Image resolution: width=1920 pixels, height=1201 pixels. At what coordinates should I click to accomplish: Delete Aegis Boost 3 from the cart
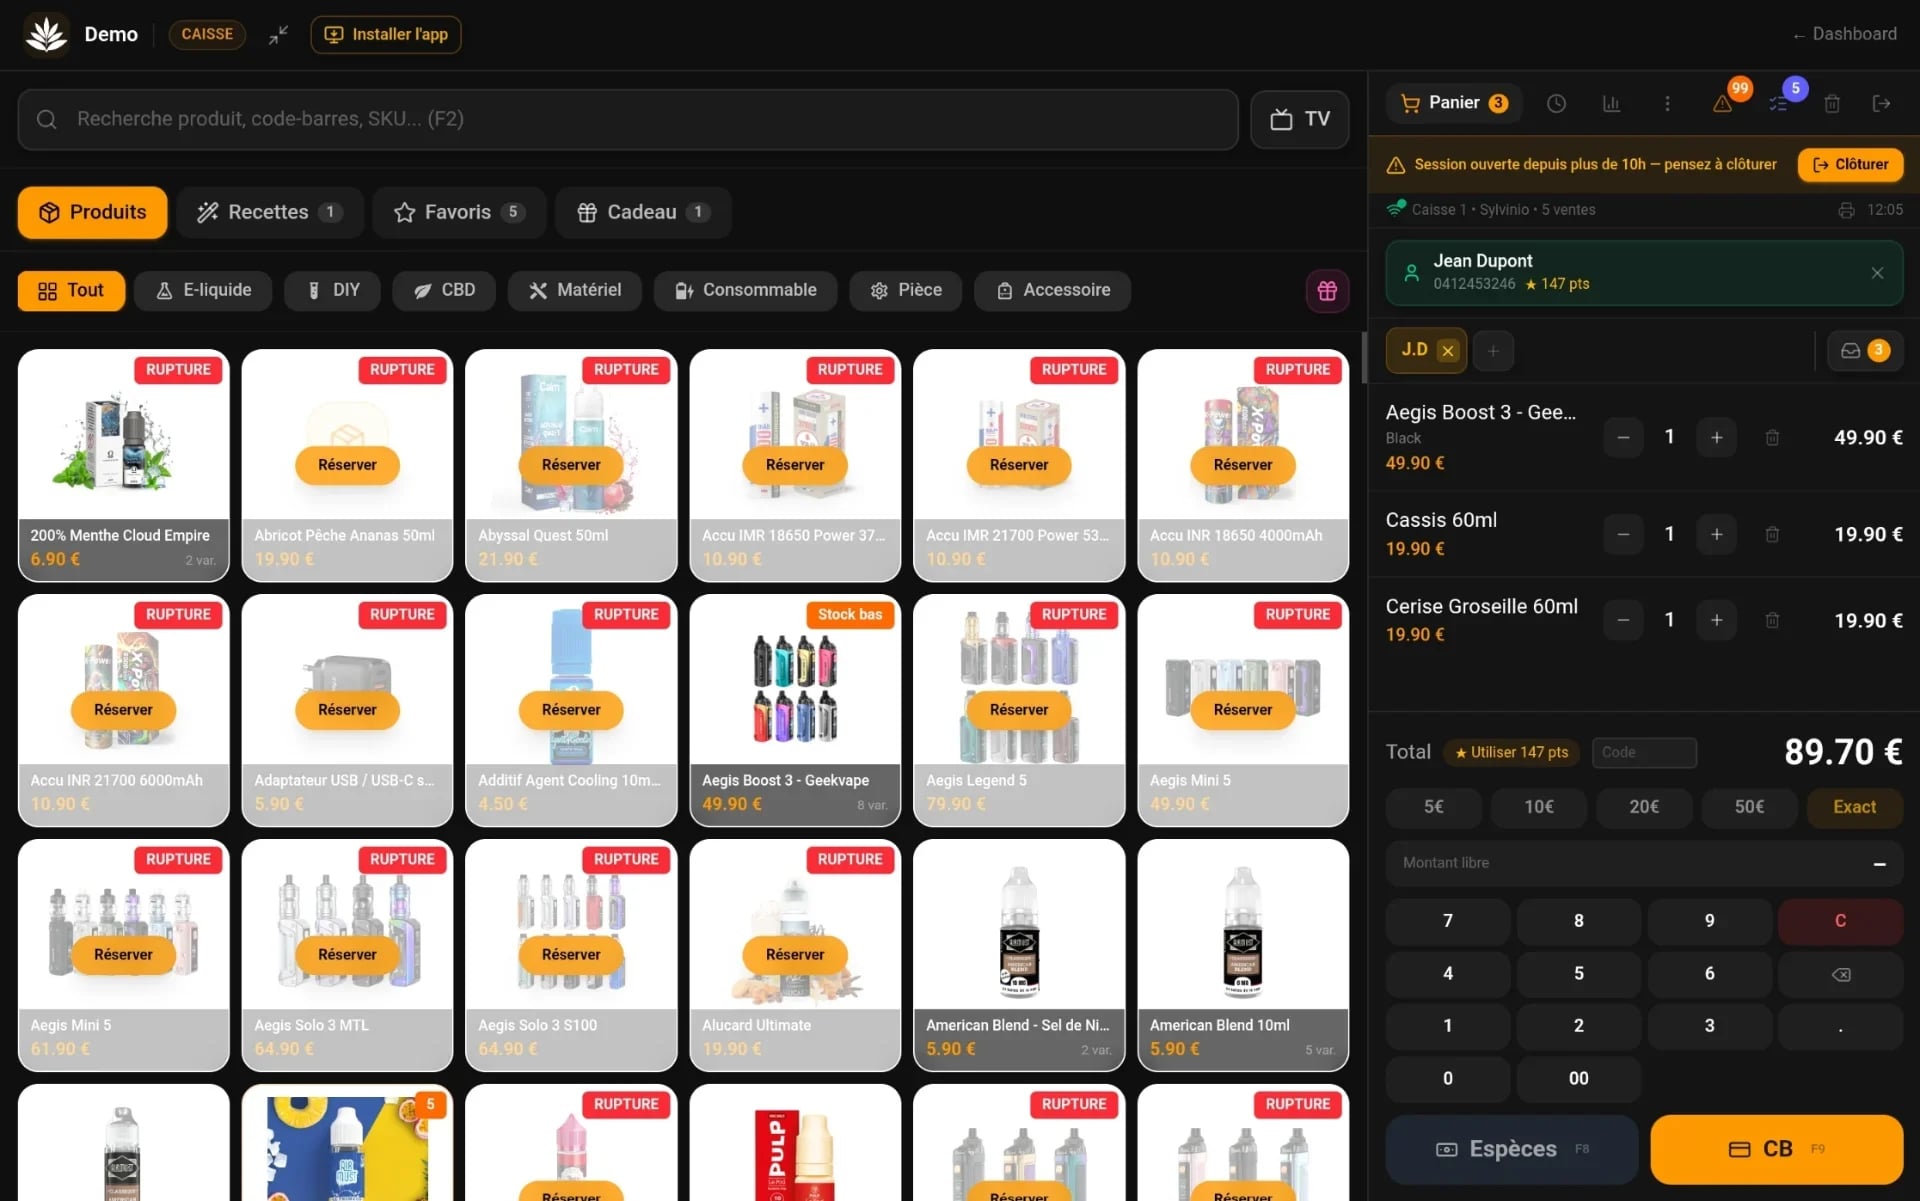(1772, 437)
